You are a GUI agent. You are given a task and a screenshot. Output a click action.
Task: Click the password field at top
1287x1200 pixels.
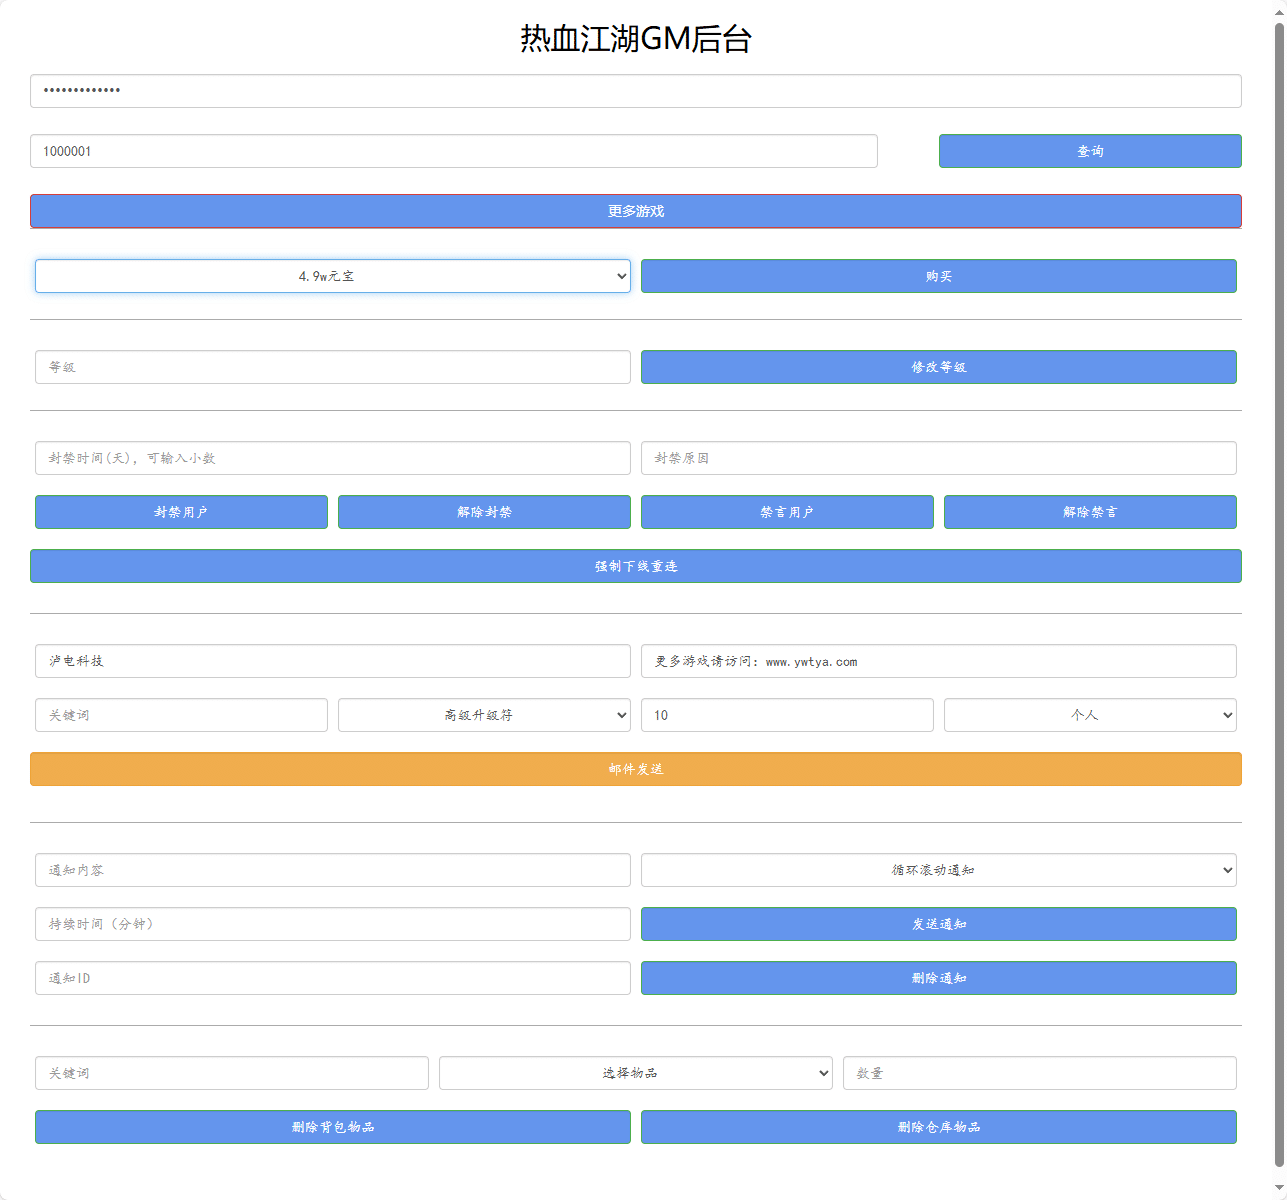(636, 91)
